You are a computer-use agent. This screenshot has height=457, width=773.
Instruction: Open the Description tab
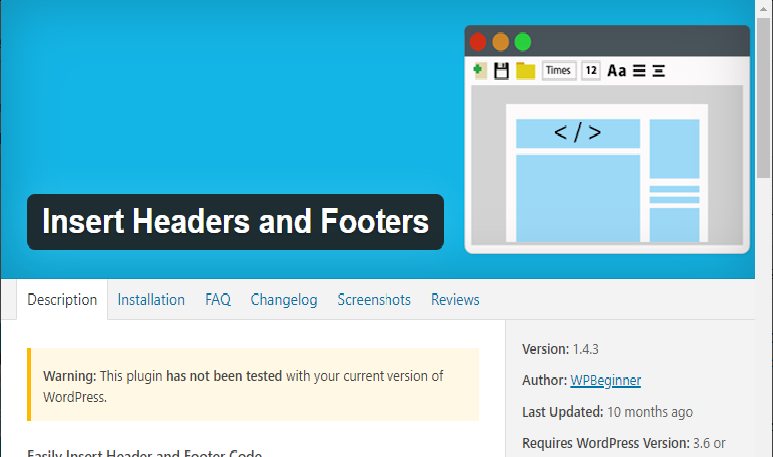point(62,300)
